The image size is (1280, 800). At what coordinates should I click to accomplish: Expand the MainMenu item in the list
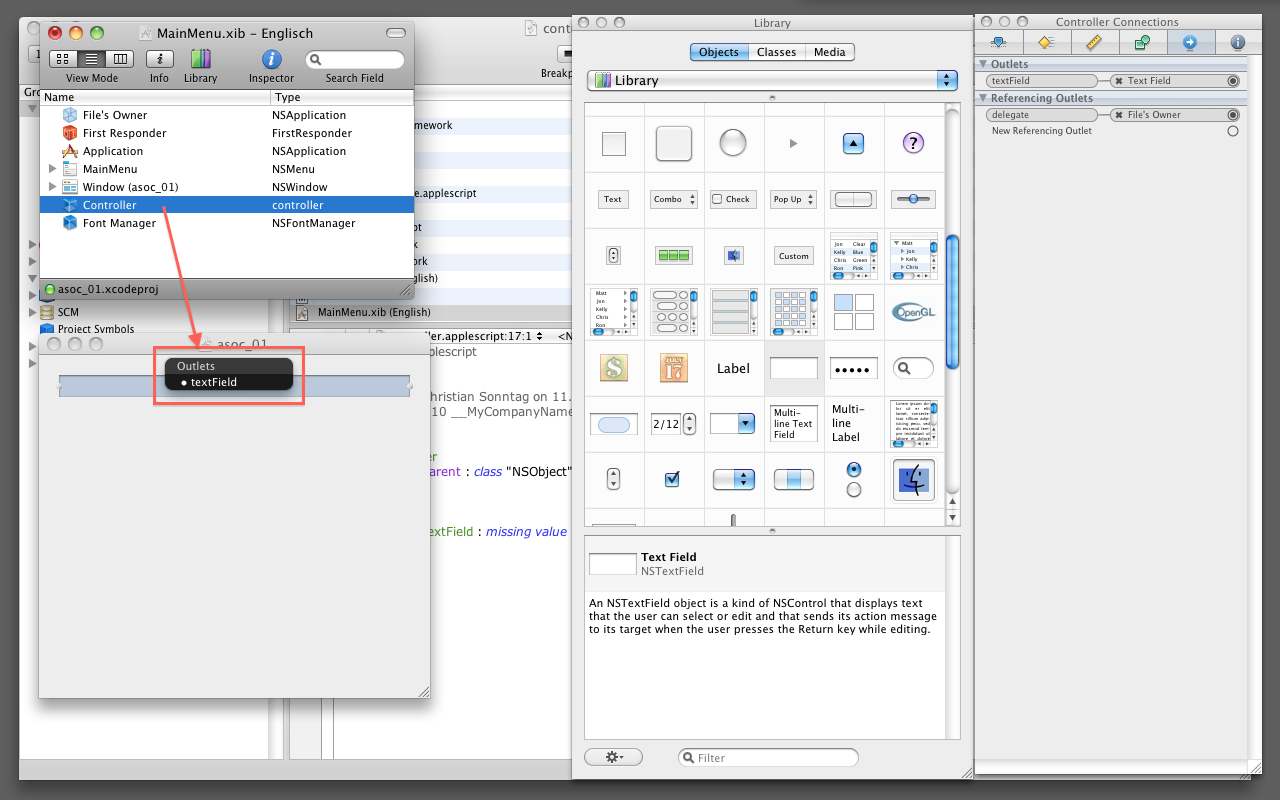coord(52,169)
